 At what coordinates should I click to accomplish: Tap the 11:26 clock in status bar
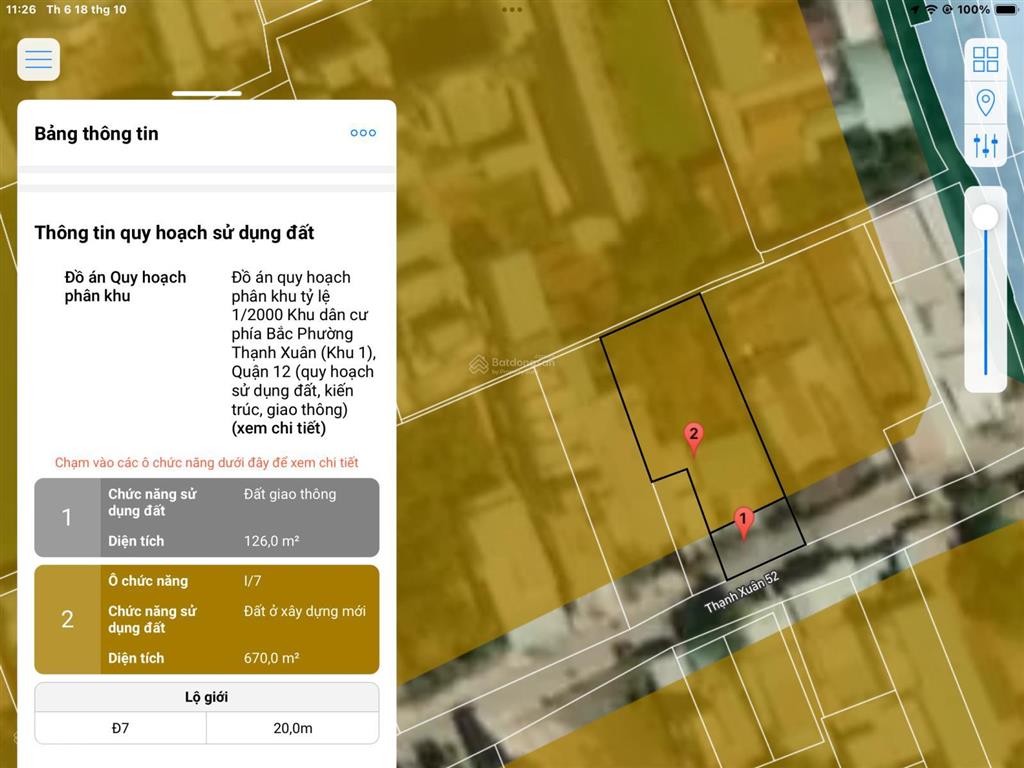click(x=21, y=9)
